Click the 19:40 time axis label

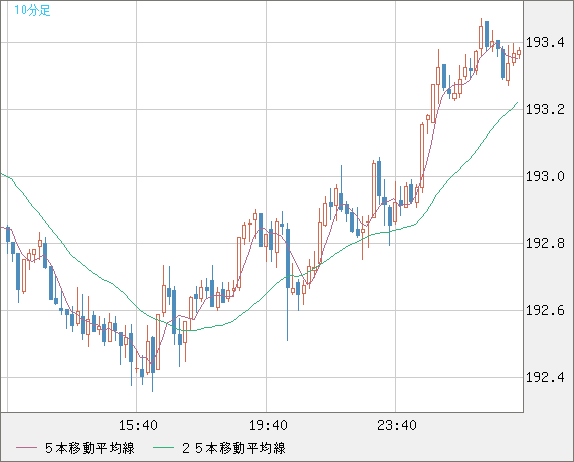click(268, 425)
